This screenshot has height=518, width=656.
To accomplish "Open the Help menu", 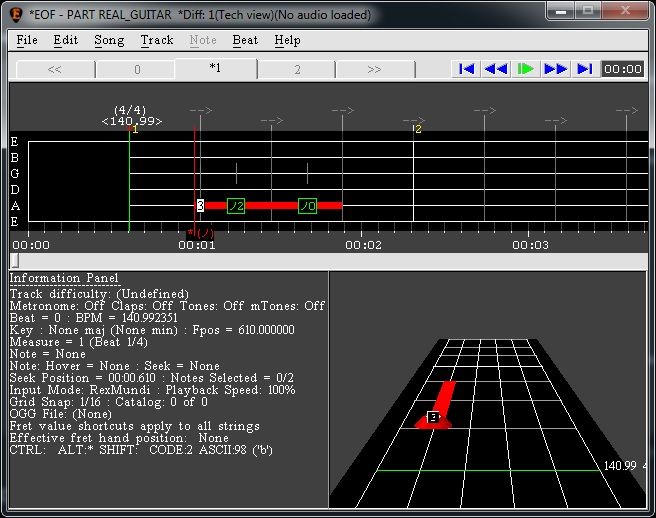I will (287, 40).
